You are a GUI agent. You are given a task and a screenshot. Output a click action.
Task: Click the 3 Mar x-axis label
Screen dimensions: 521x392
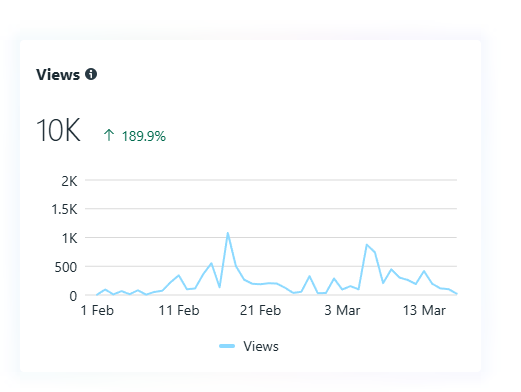342,310
